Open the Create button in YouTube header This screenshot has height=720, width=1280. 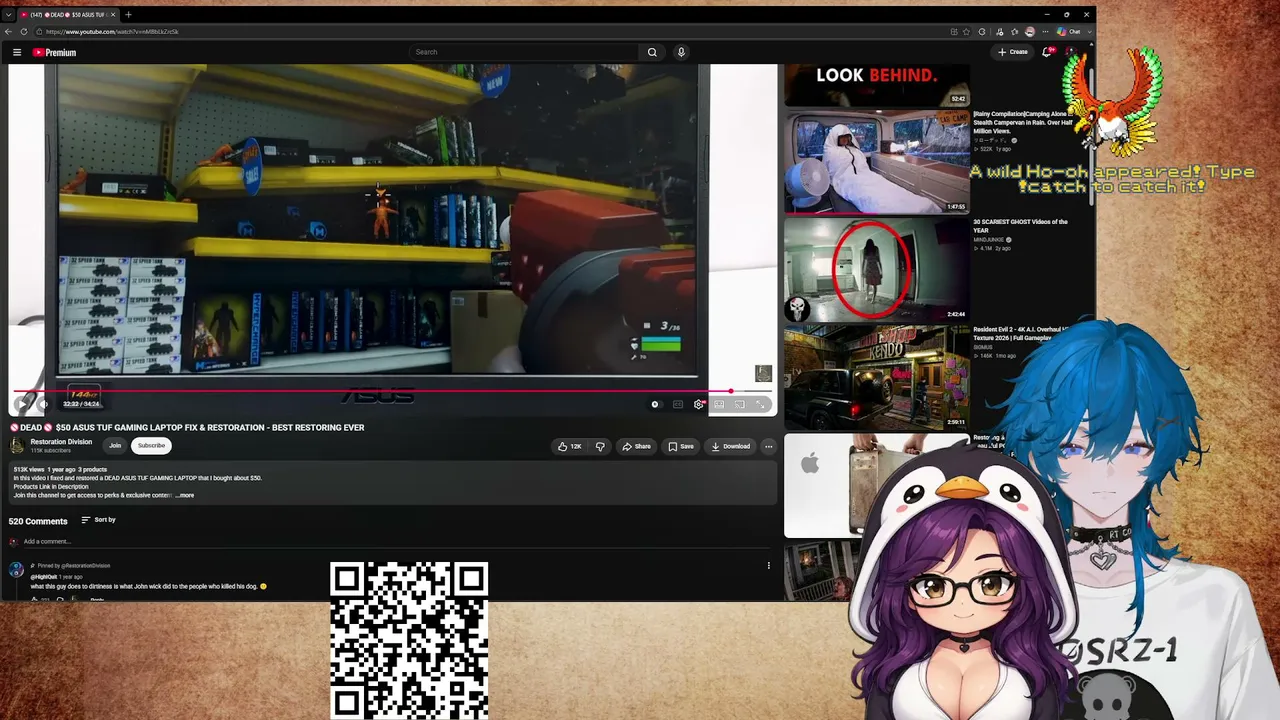[x=1013, y=52]
